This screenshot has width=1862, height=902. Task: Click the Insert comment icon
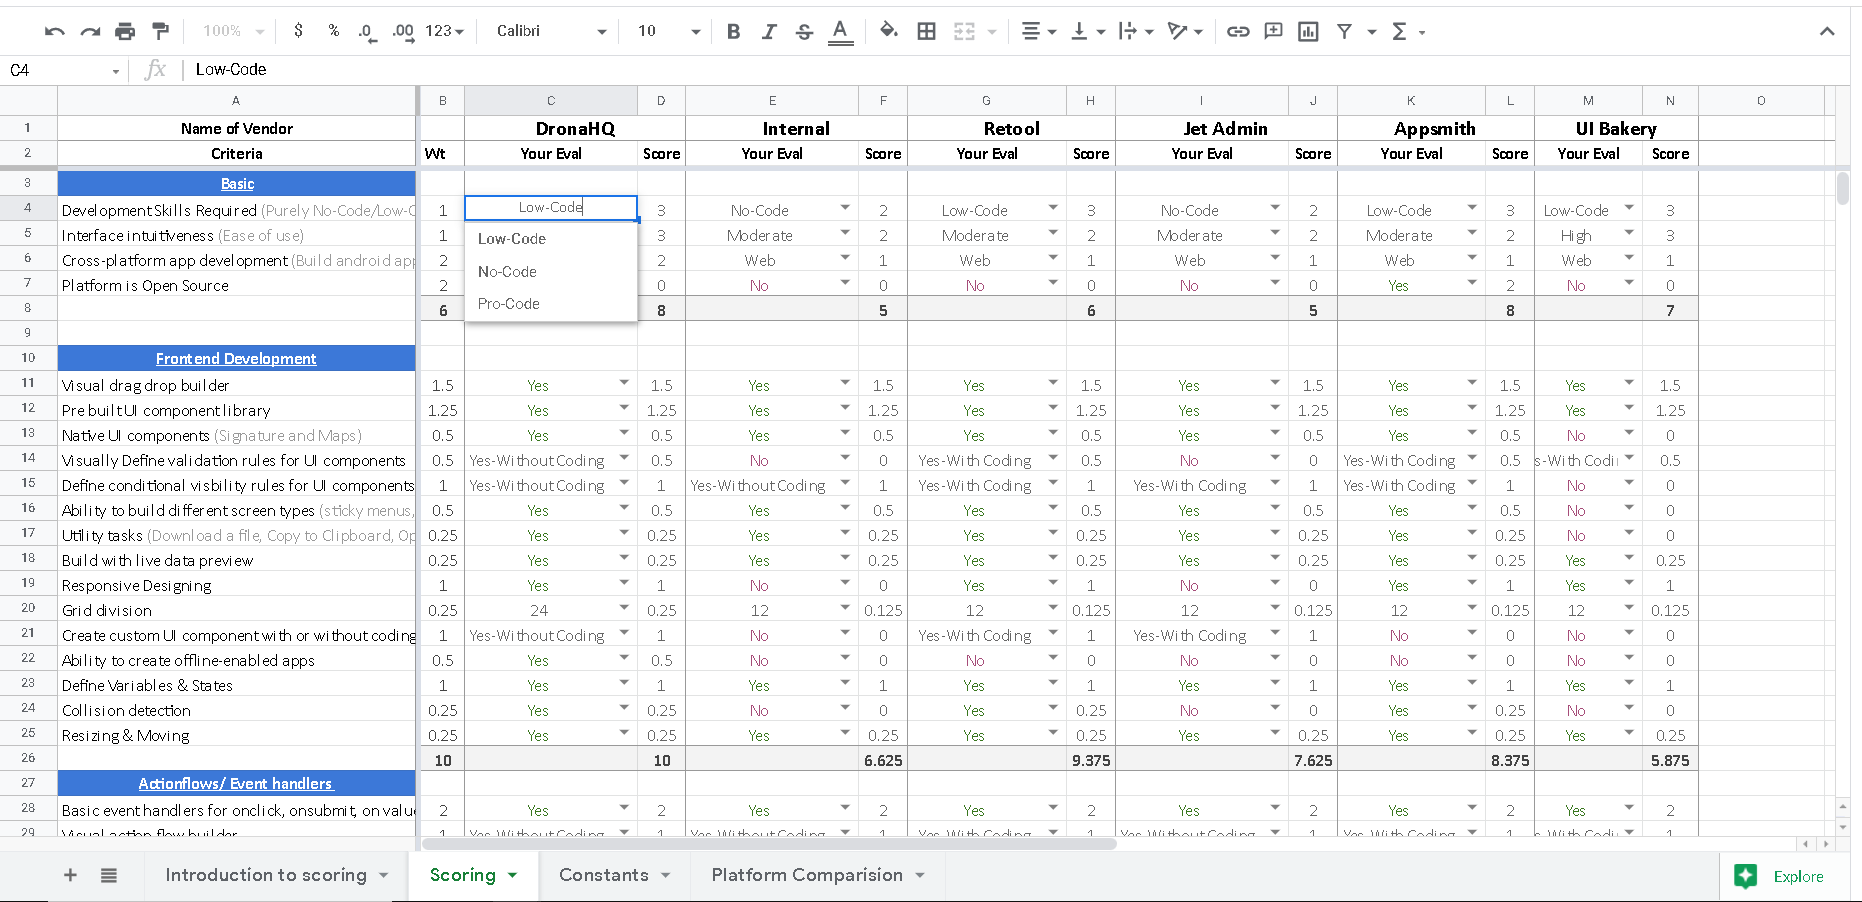coord(1273,31)
